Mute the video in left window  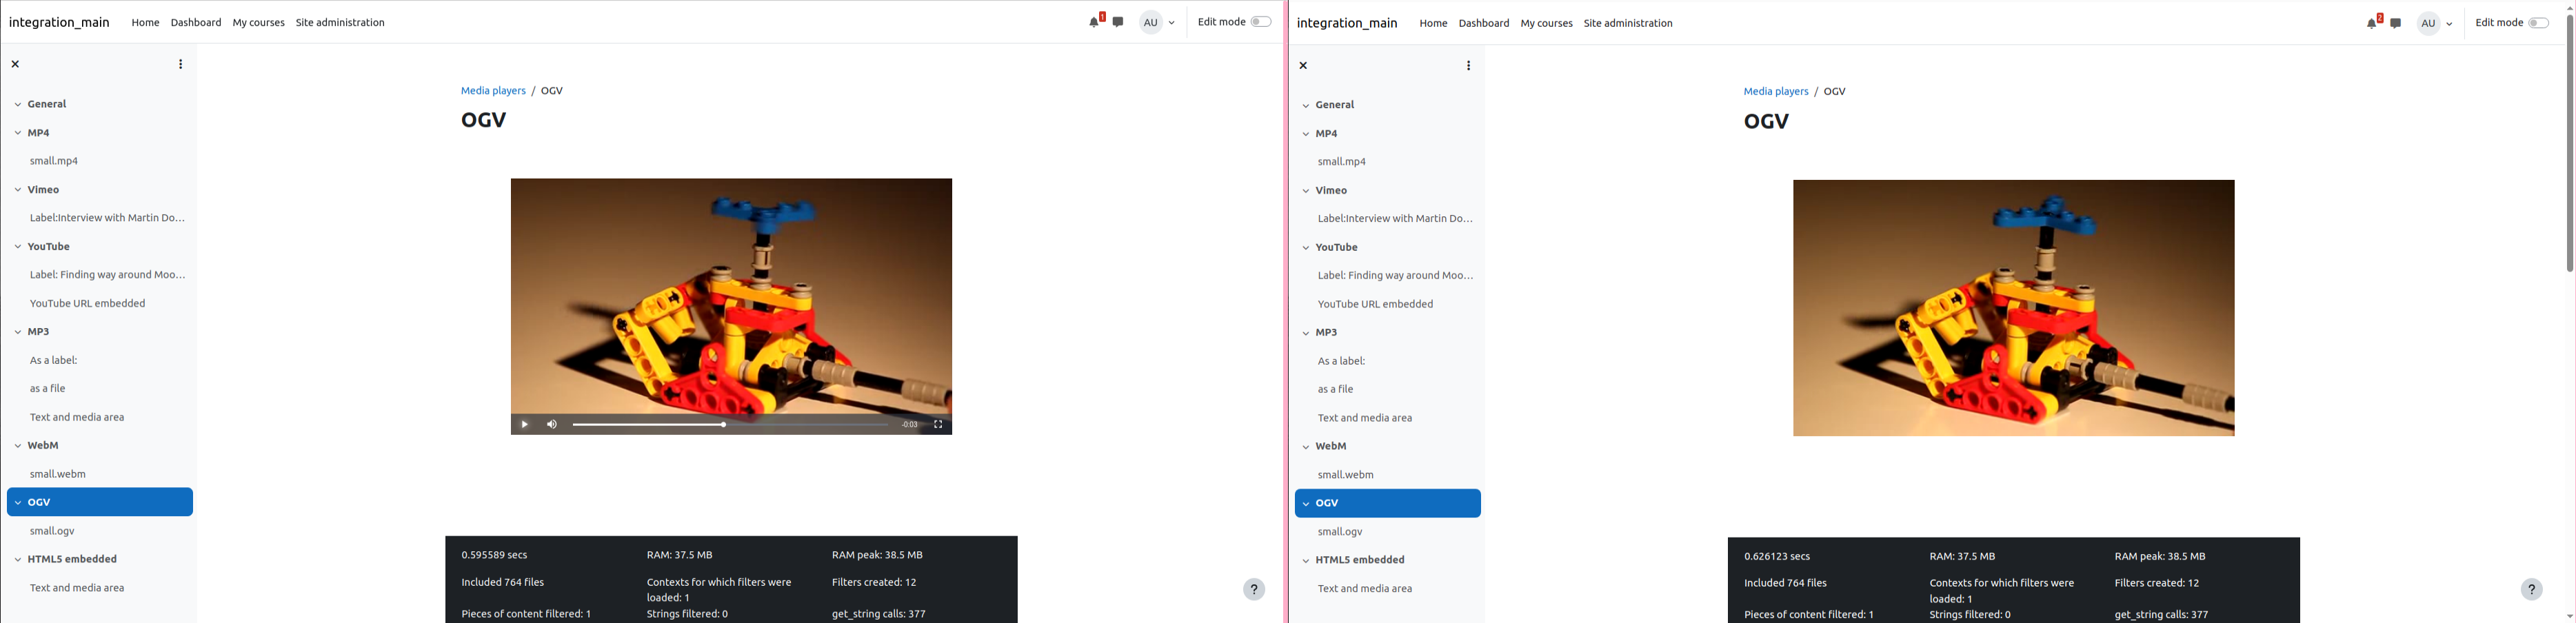(552, 425)
